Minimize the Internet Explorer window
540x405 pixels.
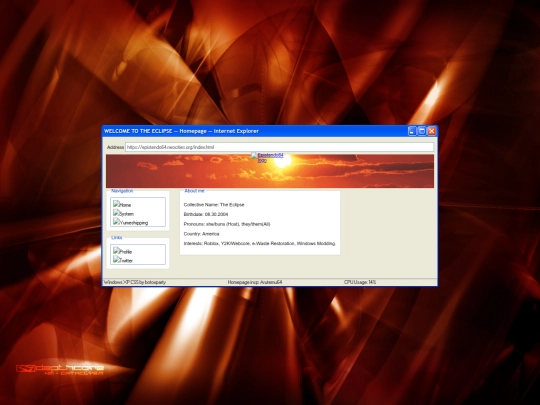point(412,131)
